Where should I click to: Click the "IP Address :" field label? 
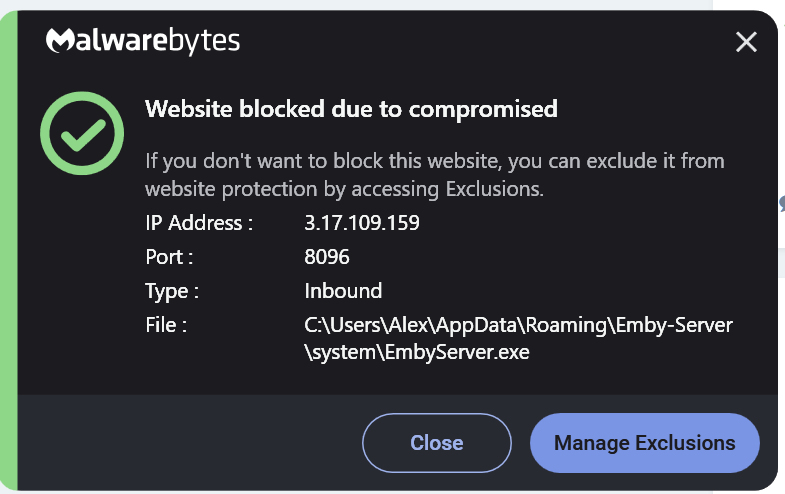199,223
